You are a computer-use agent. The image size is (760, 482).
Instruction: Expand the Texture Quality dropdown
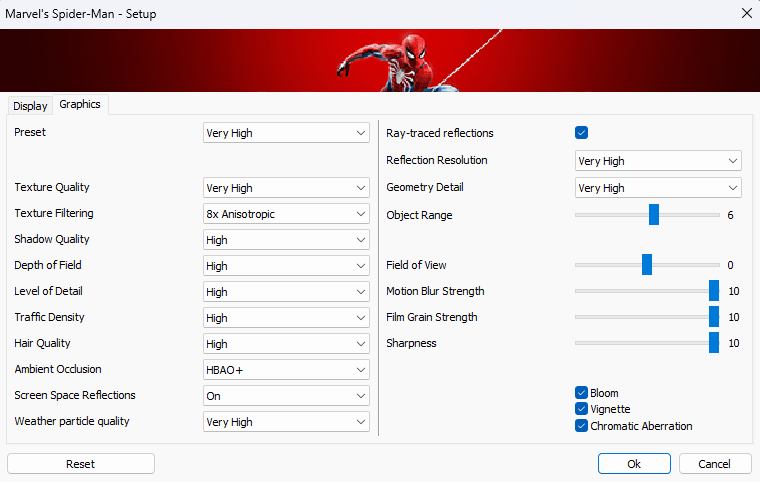tap(286, 188)
